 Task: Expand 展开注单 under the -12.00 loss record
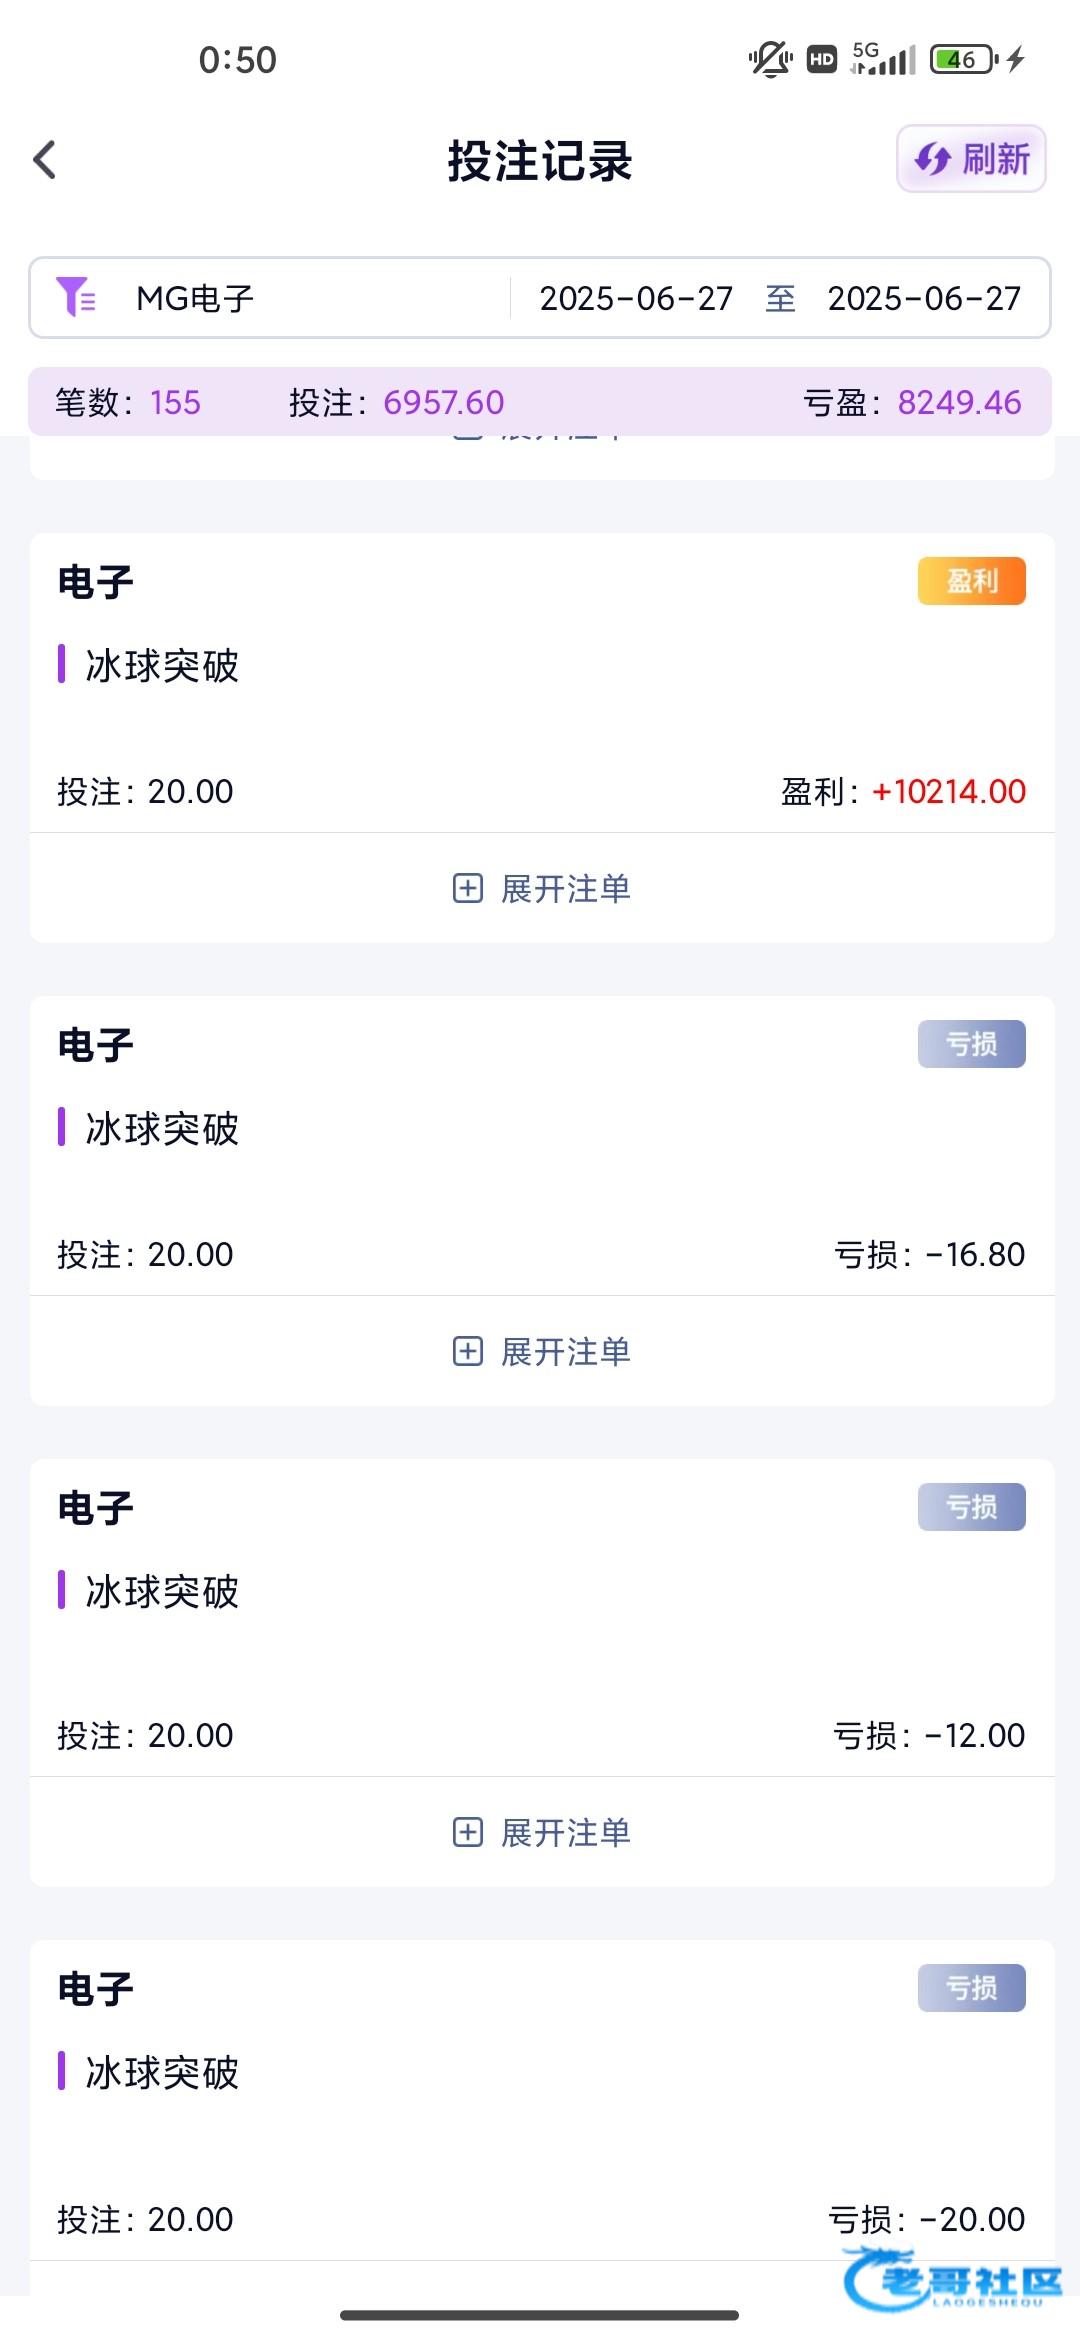565,1833
